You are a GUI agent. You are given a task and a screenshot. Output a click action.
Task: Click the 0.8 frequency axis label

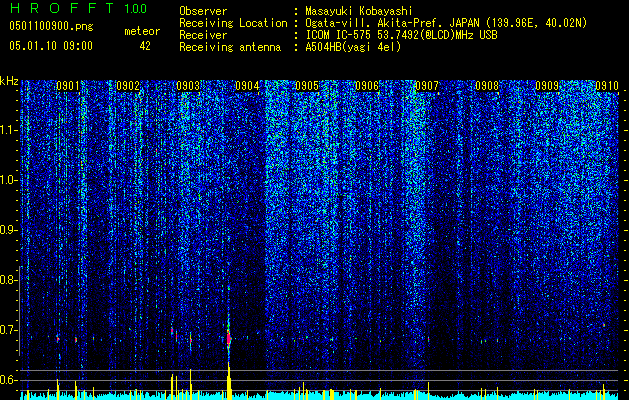click(x=8, y=280)
